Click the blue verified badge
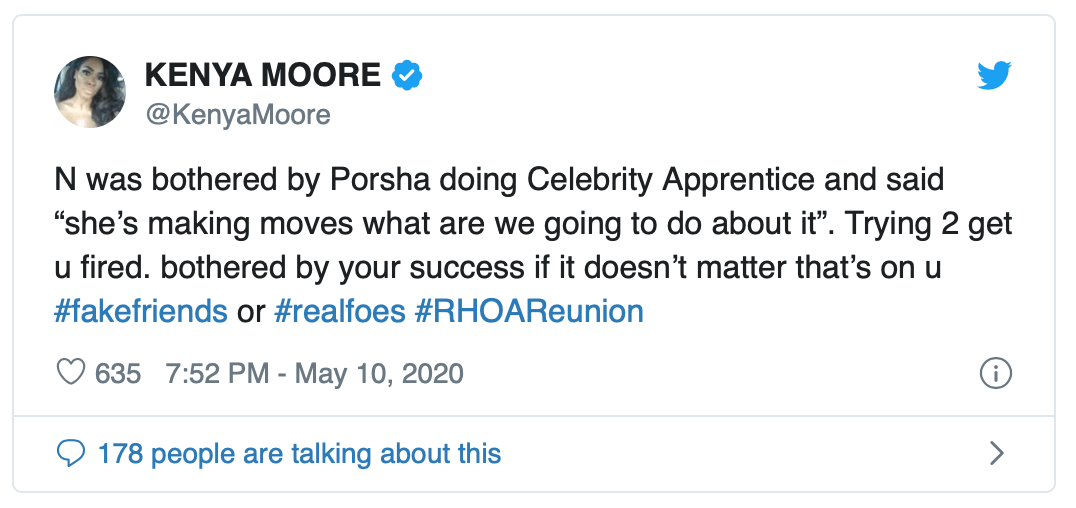1076x508 pixels. (406, 74)
